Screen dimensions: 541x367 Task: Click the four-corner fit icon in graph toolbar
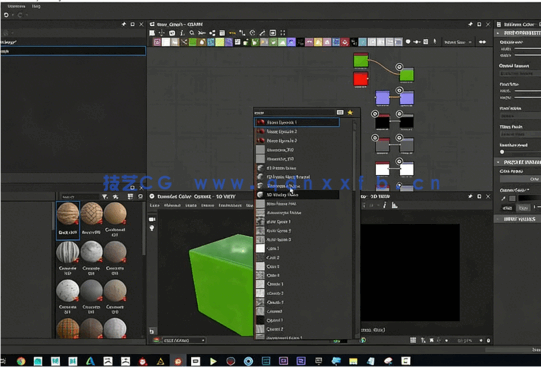(x=283, y=33)
